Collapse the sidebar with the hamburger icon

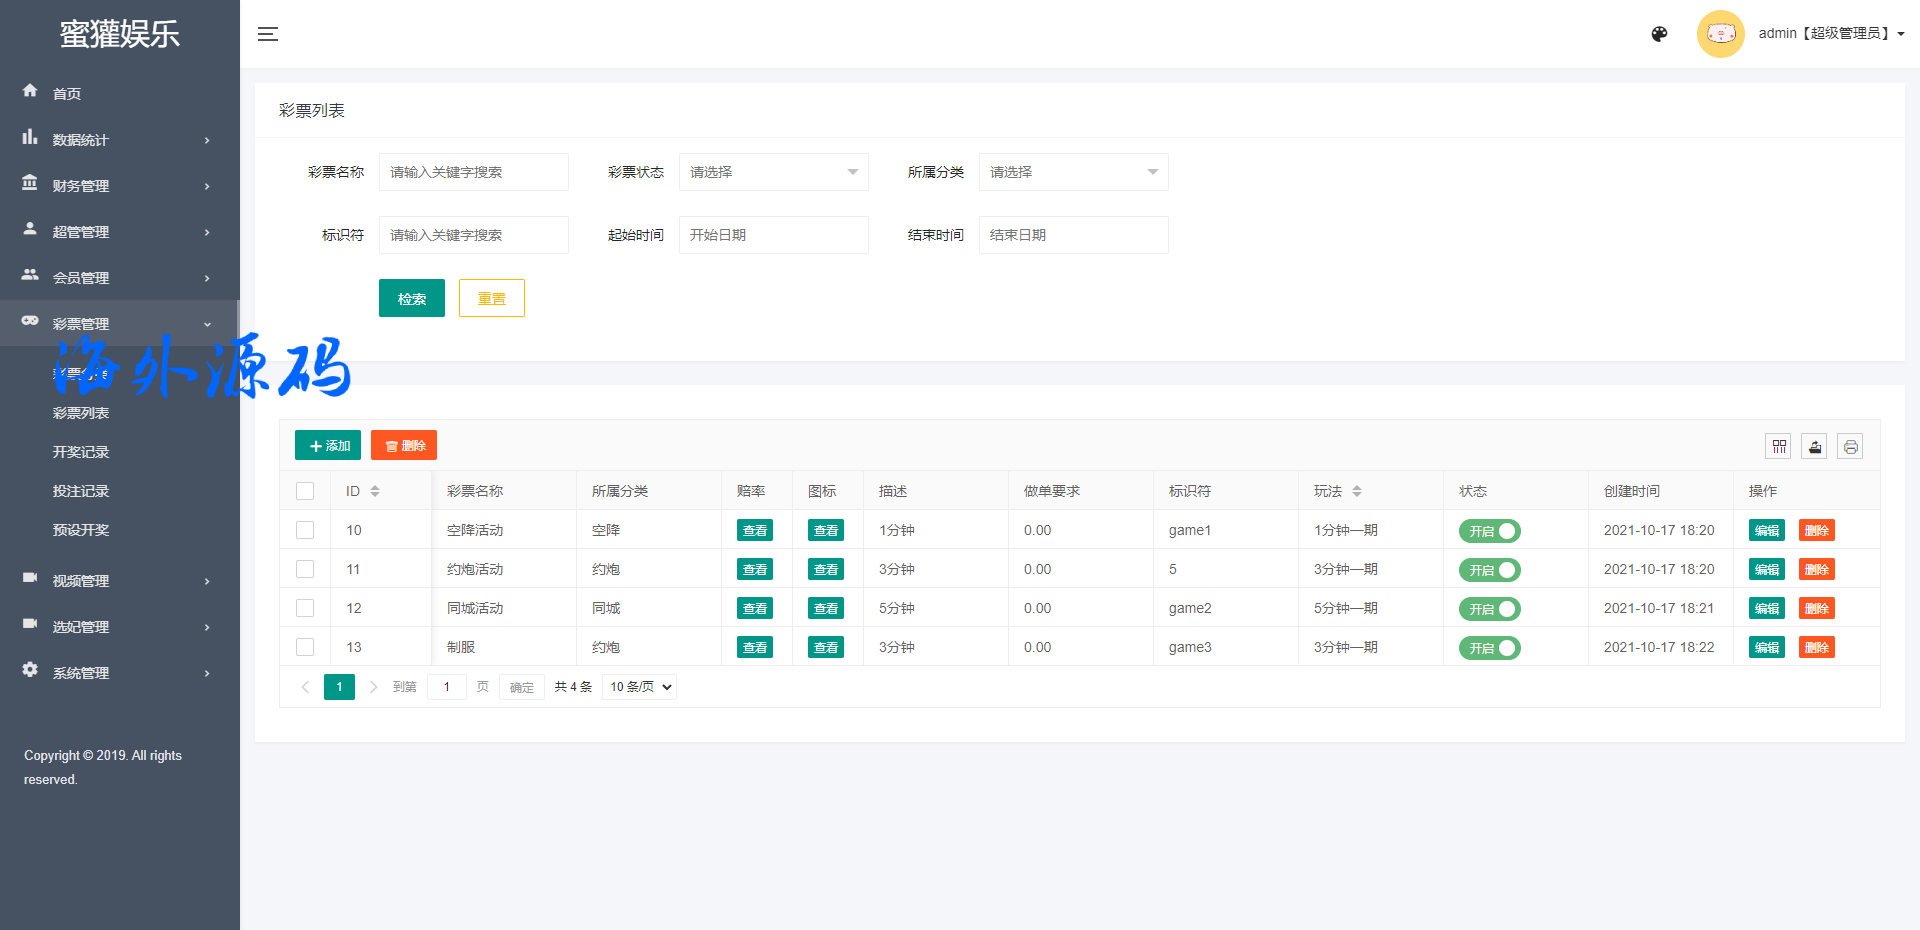point(267,34)
